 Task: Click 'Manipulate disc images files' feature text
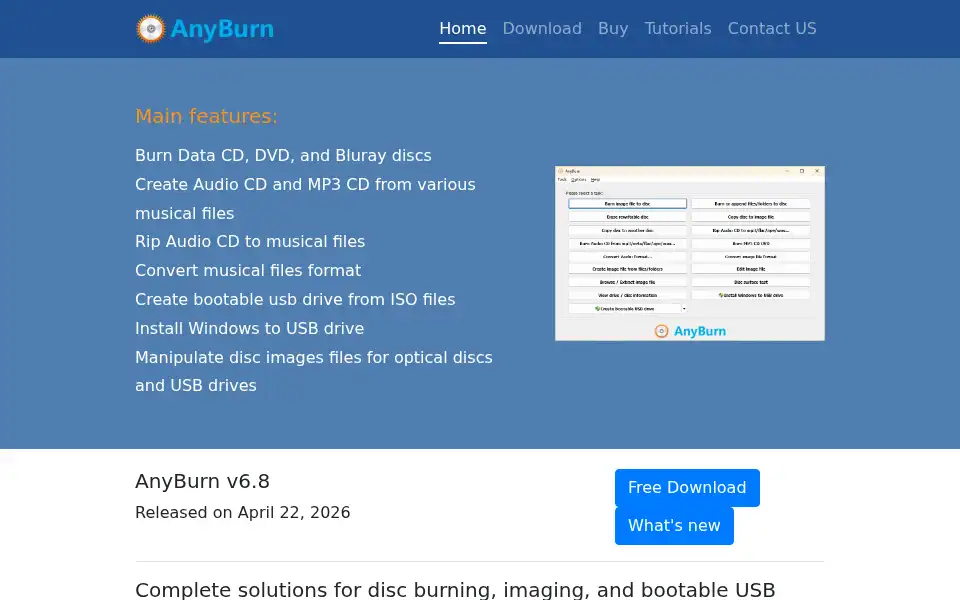point(313,371)
